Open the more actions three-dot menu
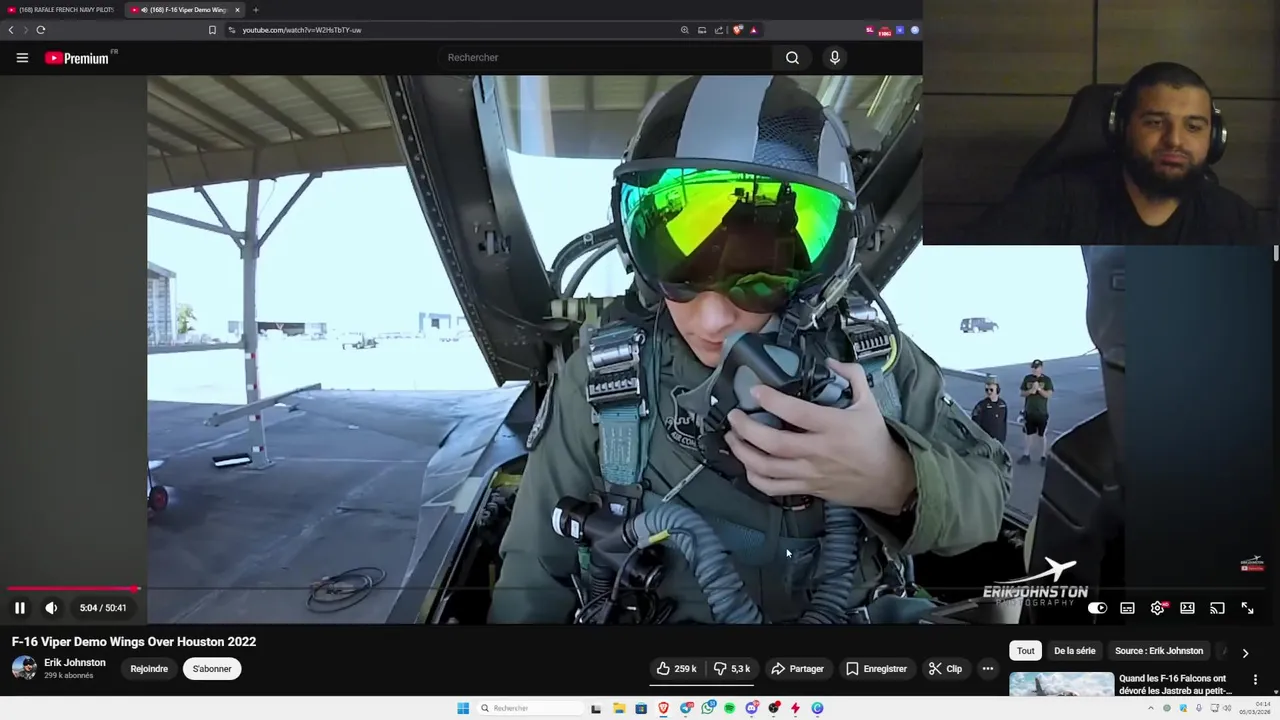1280x720 pixels. coord(988,669)
